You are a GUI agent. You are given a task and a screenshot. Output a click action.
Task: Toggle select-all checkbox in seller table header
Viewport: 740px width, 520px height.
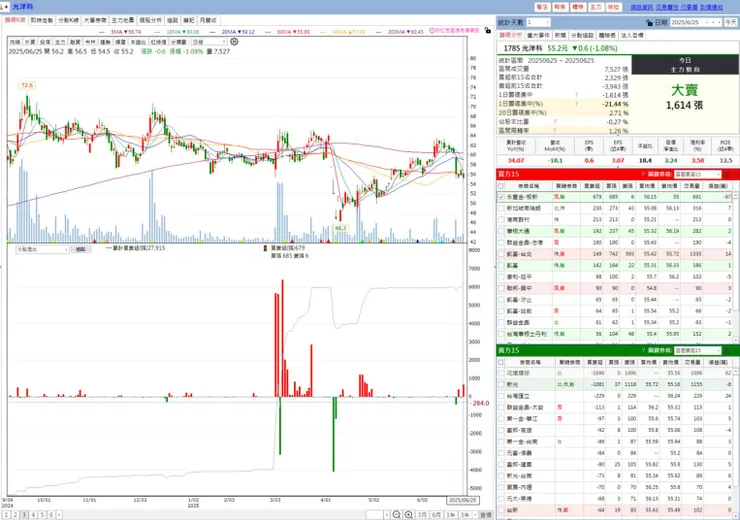(x=501, y=362)
